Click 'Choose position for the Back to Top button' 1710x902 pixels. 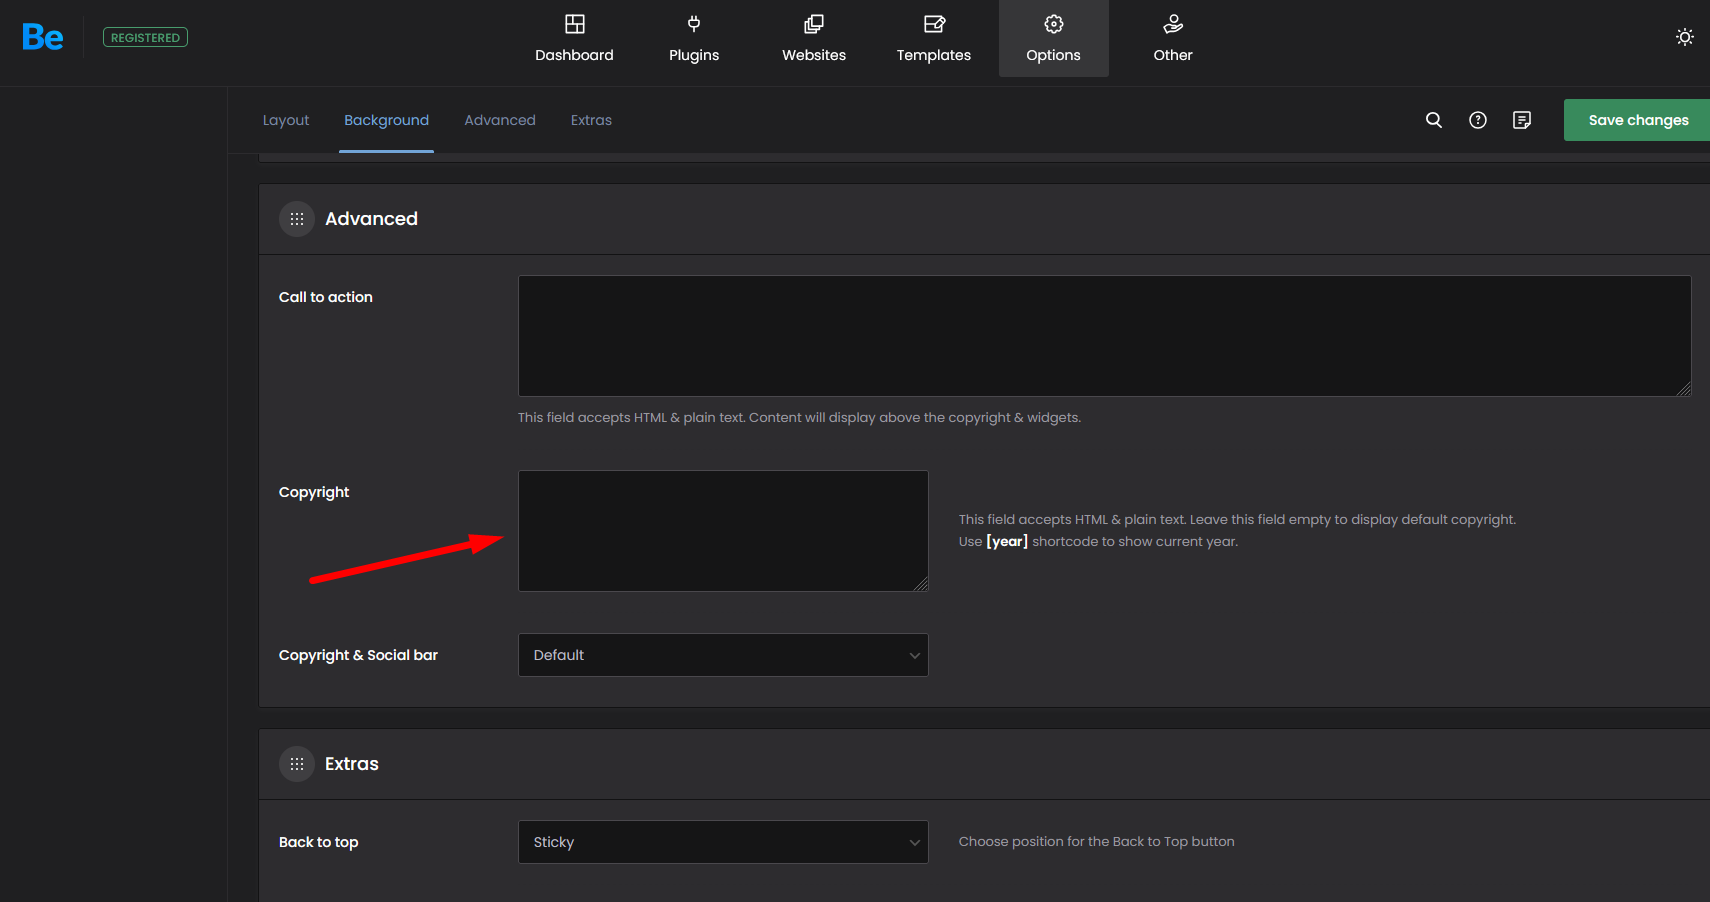[x=1096, y=842]
